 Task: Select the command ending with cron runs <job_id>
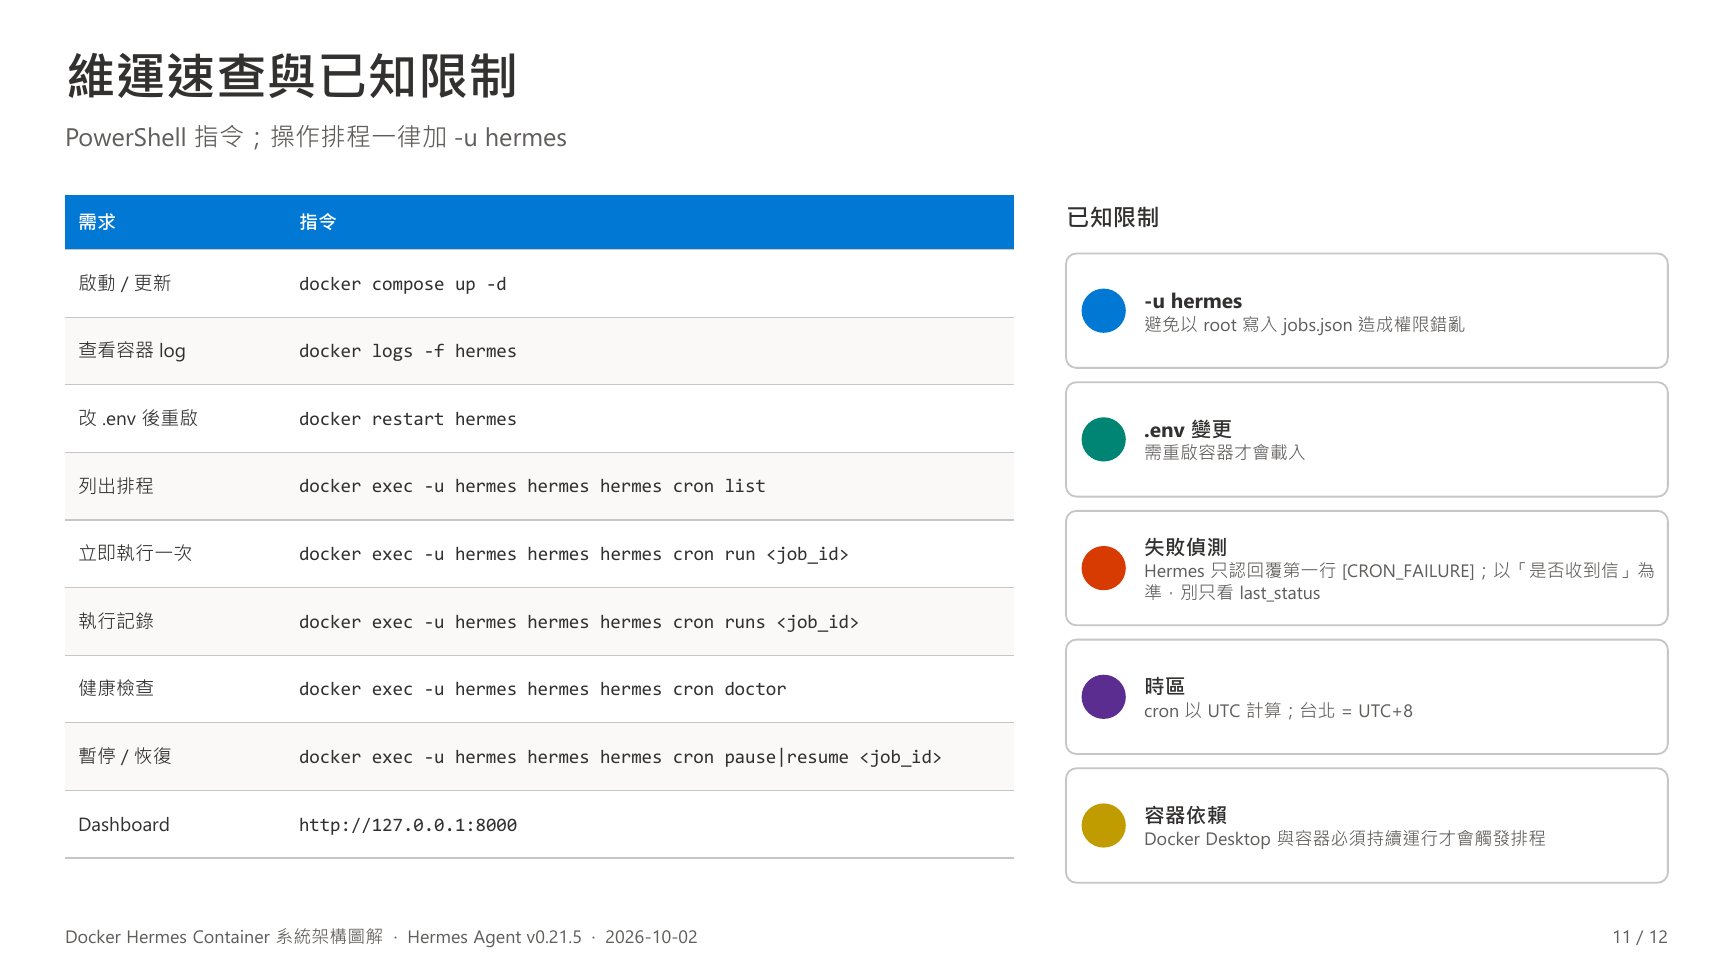point(579,622)
